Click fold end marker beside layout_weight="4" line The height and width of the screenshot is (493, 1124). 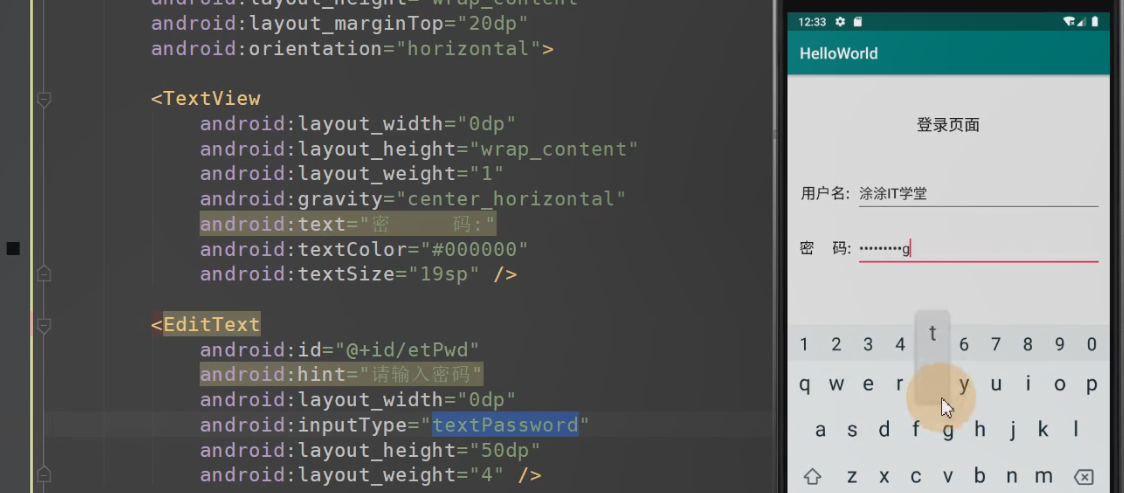[44, 474]
